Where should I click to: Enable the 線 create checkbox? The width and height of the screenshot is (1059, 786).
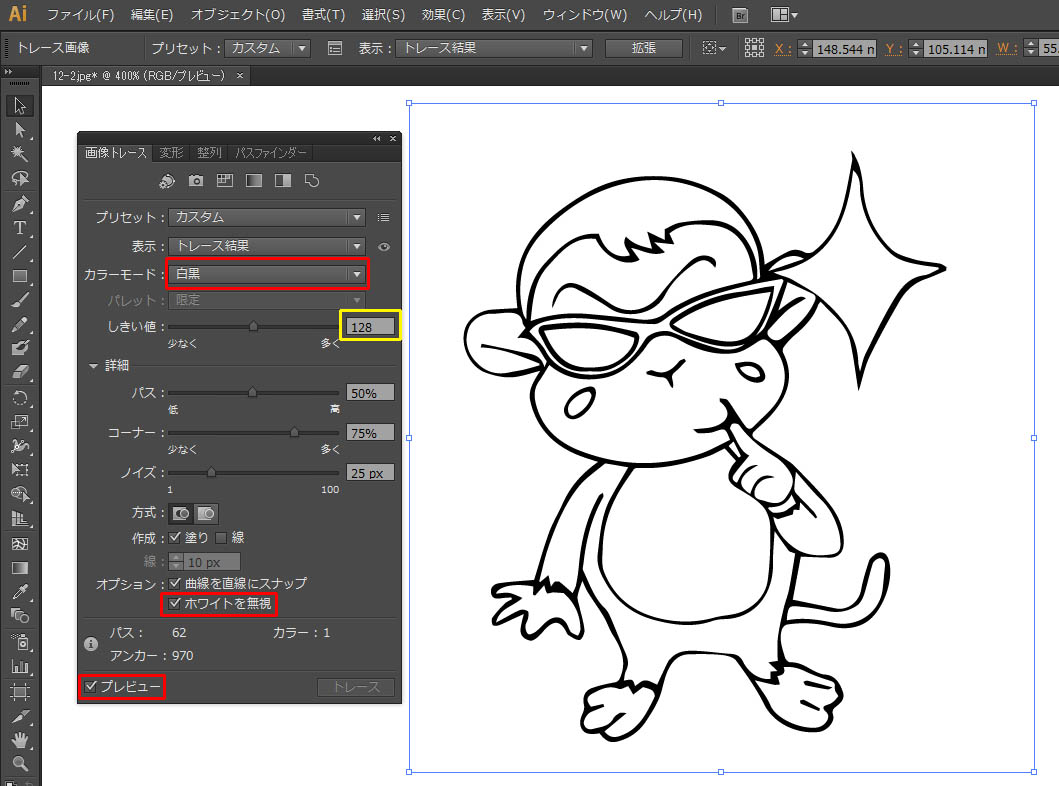click(221, 538)
